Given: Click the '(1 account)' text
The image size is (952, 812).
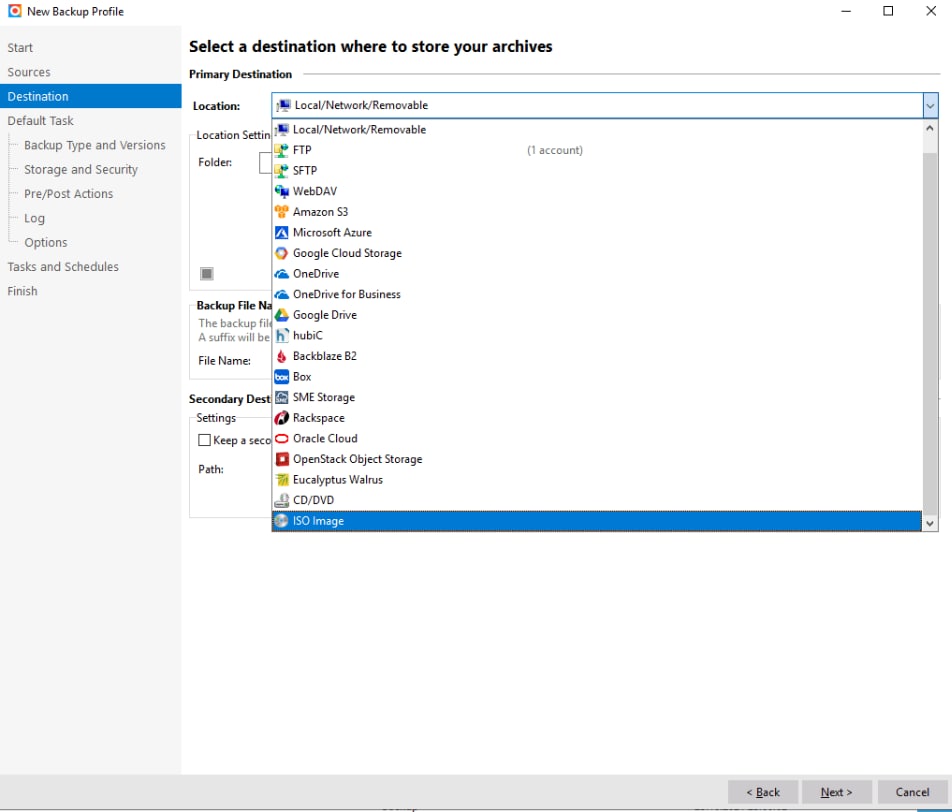Looking at the screenshot, I should (554, 150).
